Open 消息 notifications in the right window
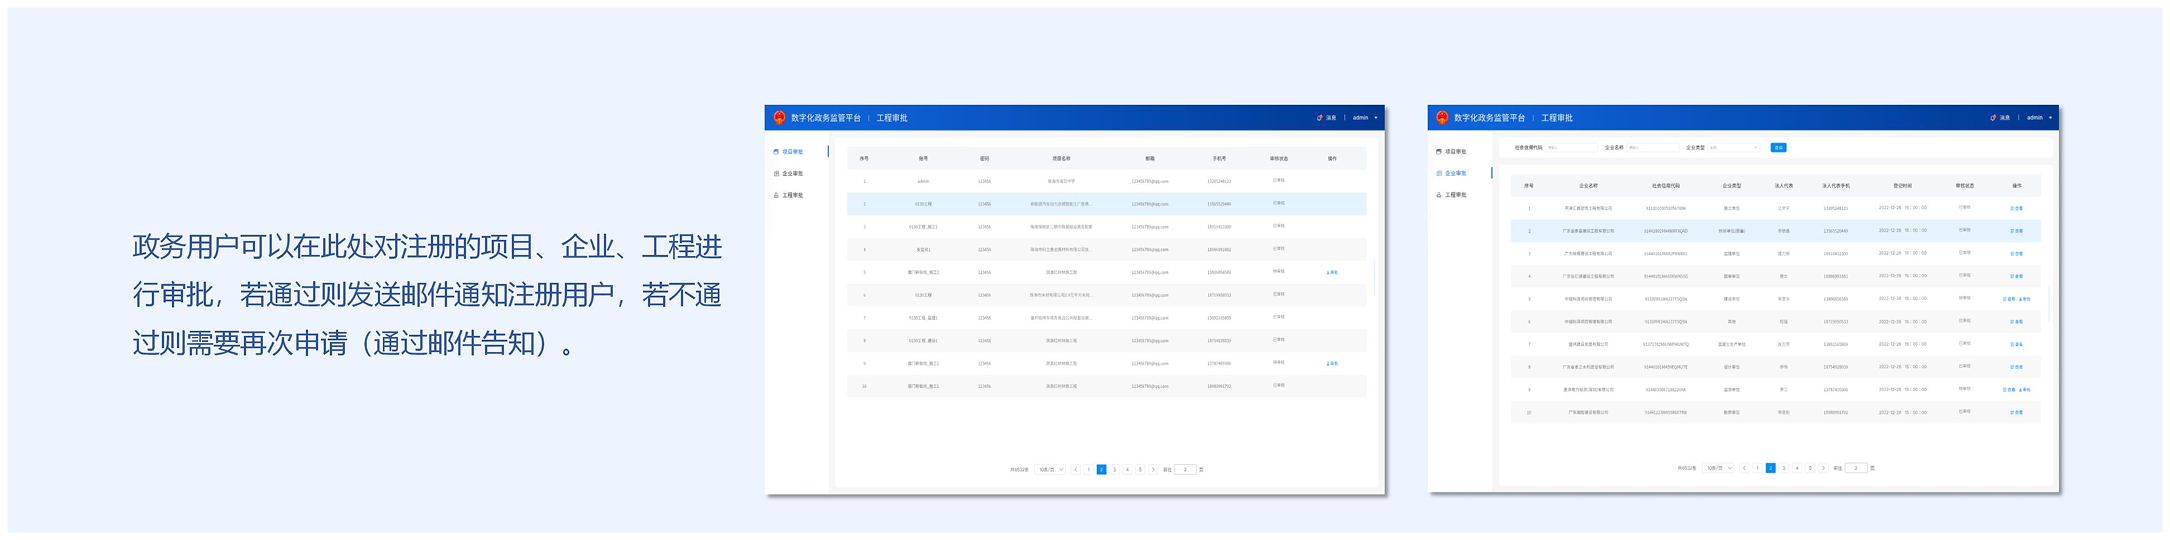2170x540 pixels. point(2000,118)
